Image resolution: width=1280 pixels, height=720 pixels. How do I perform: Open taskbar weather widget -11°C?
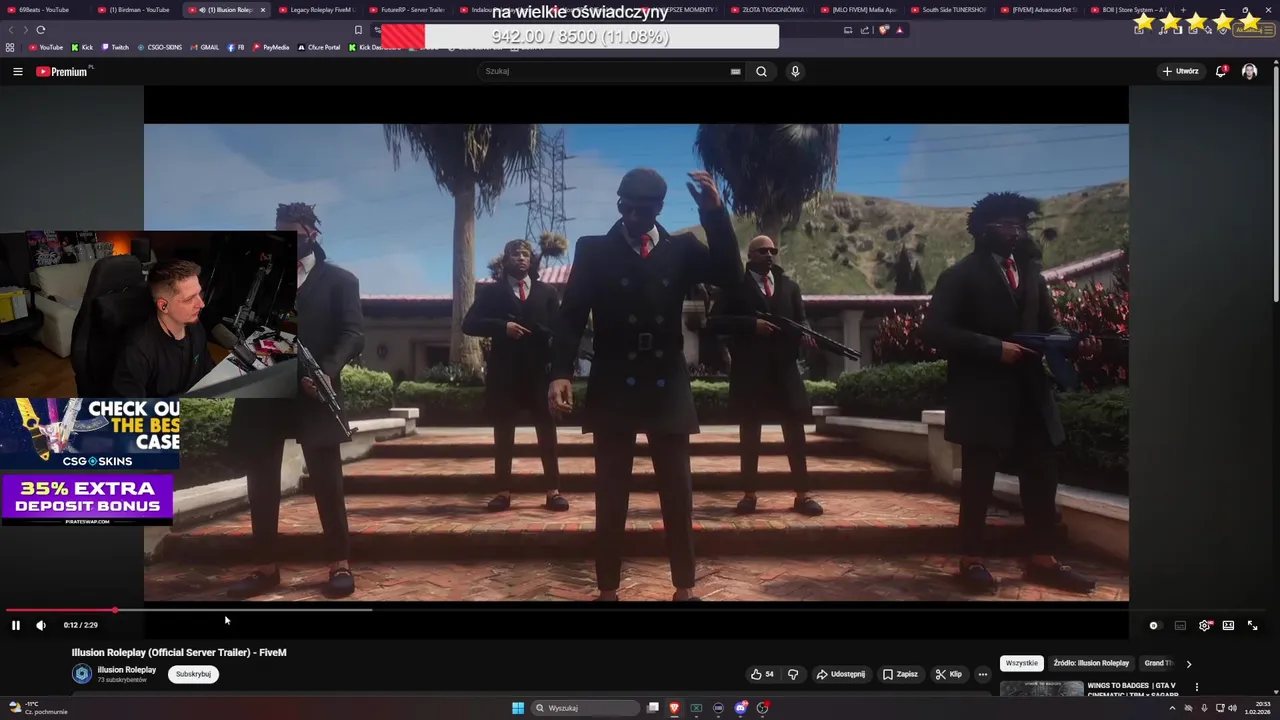[x=38, y=708]
